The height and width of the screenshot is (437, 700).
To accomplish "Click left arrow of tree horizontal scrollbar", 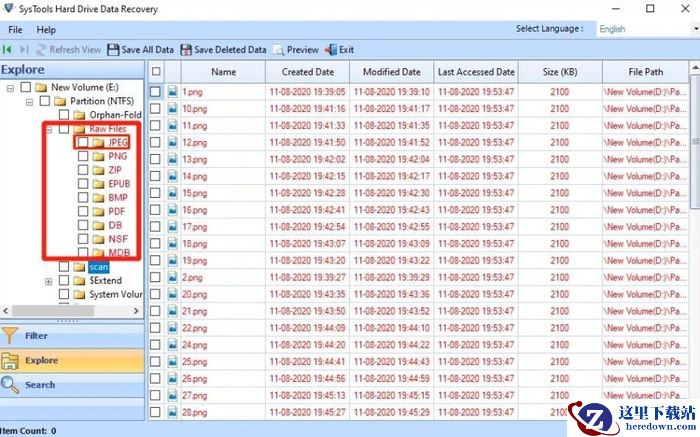I will [x=6, y=311].
